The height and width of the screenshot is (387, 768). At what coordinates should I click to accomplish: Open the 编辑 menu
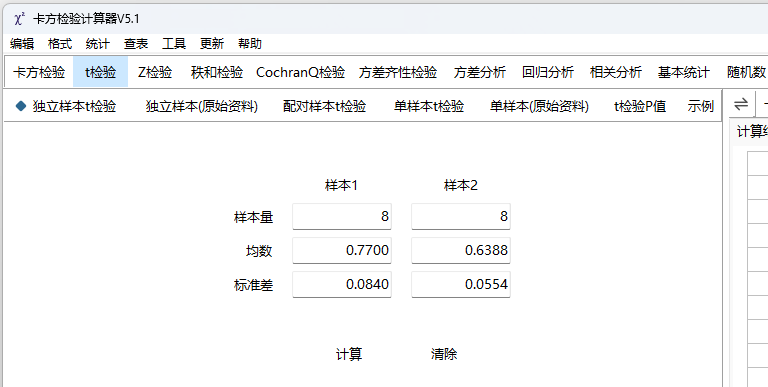[22, 44]
